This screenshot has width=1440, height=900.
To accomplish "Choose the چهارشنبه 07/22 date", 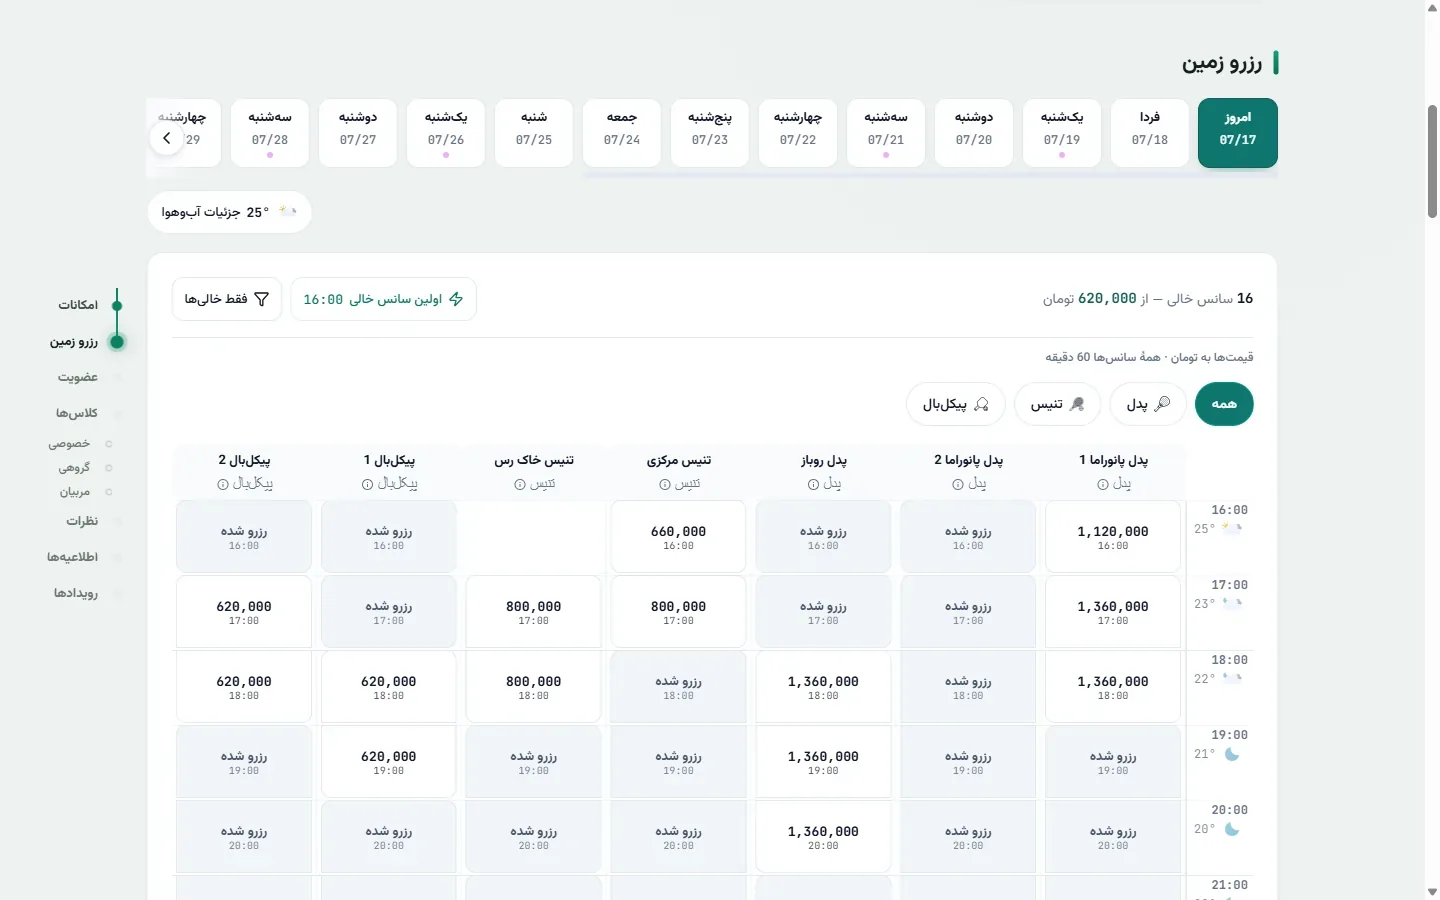I will point(798,133).
